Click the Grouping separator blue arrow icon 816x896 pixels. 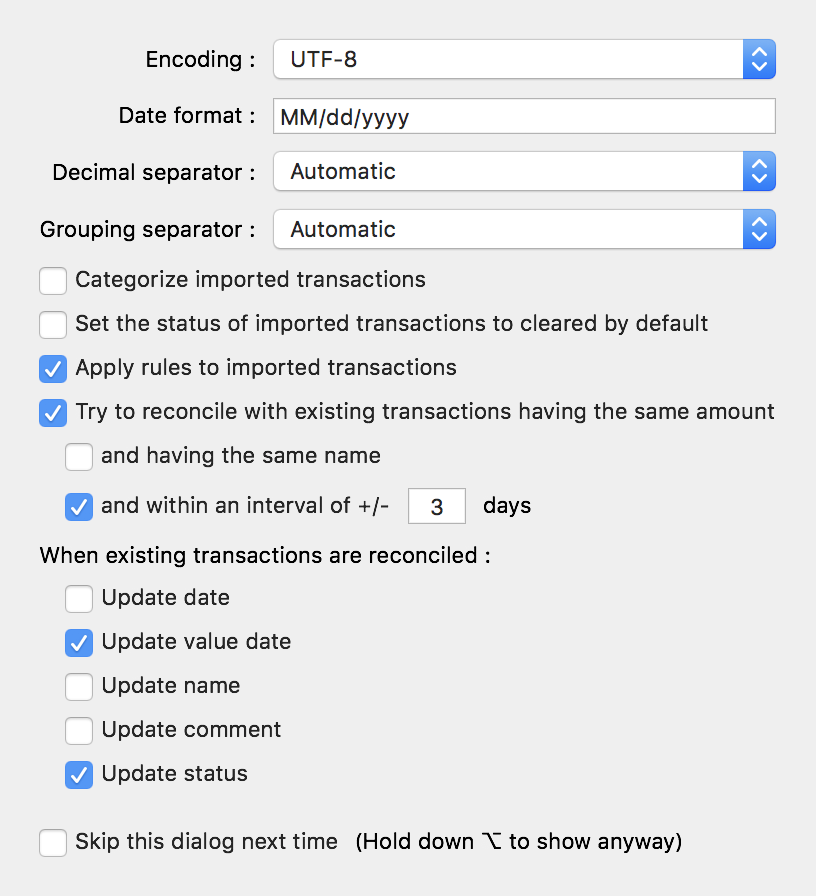(x=759, y=229)
